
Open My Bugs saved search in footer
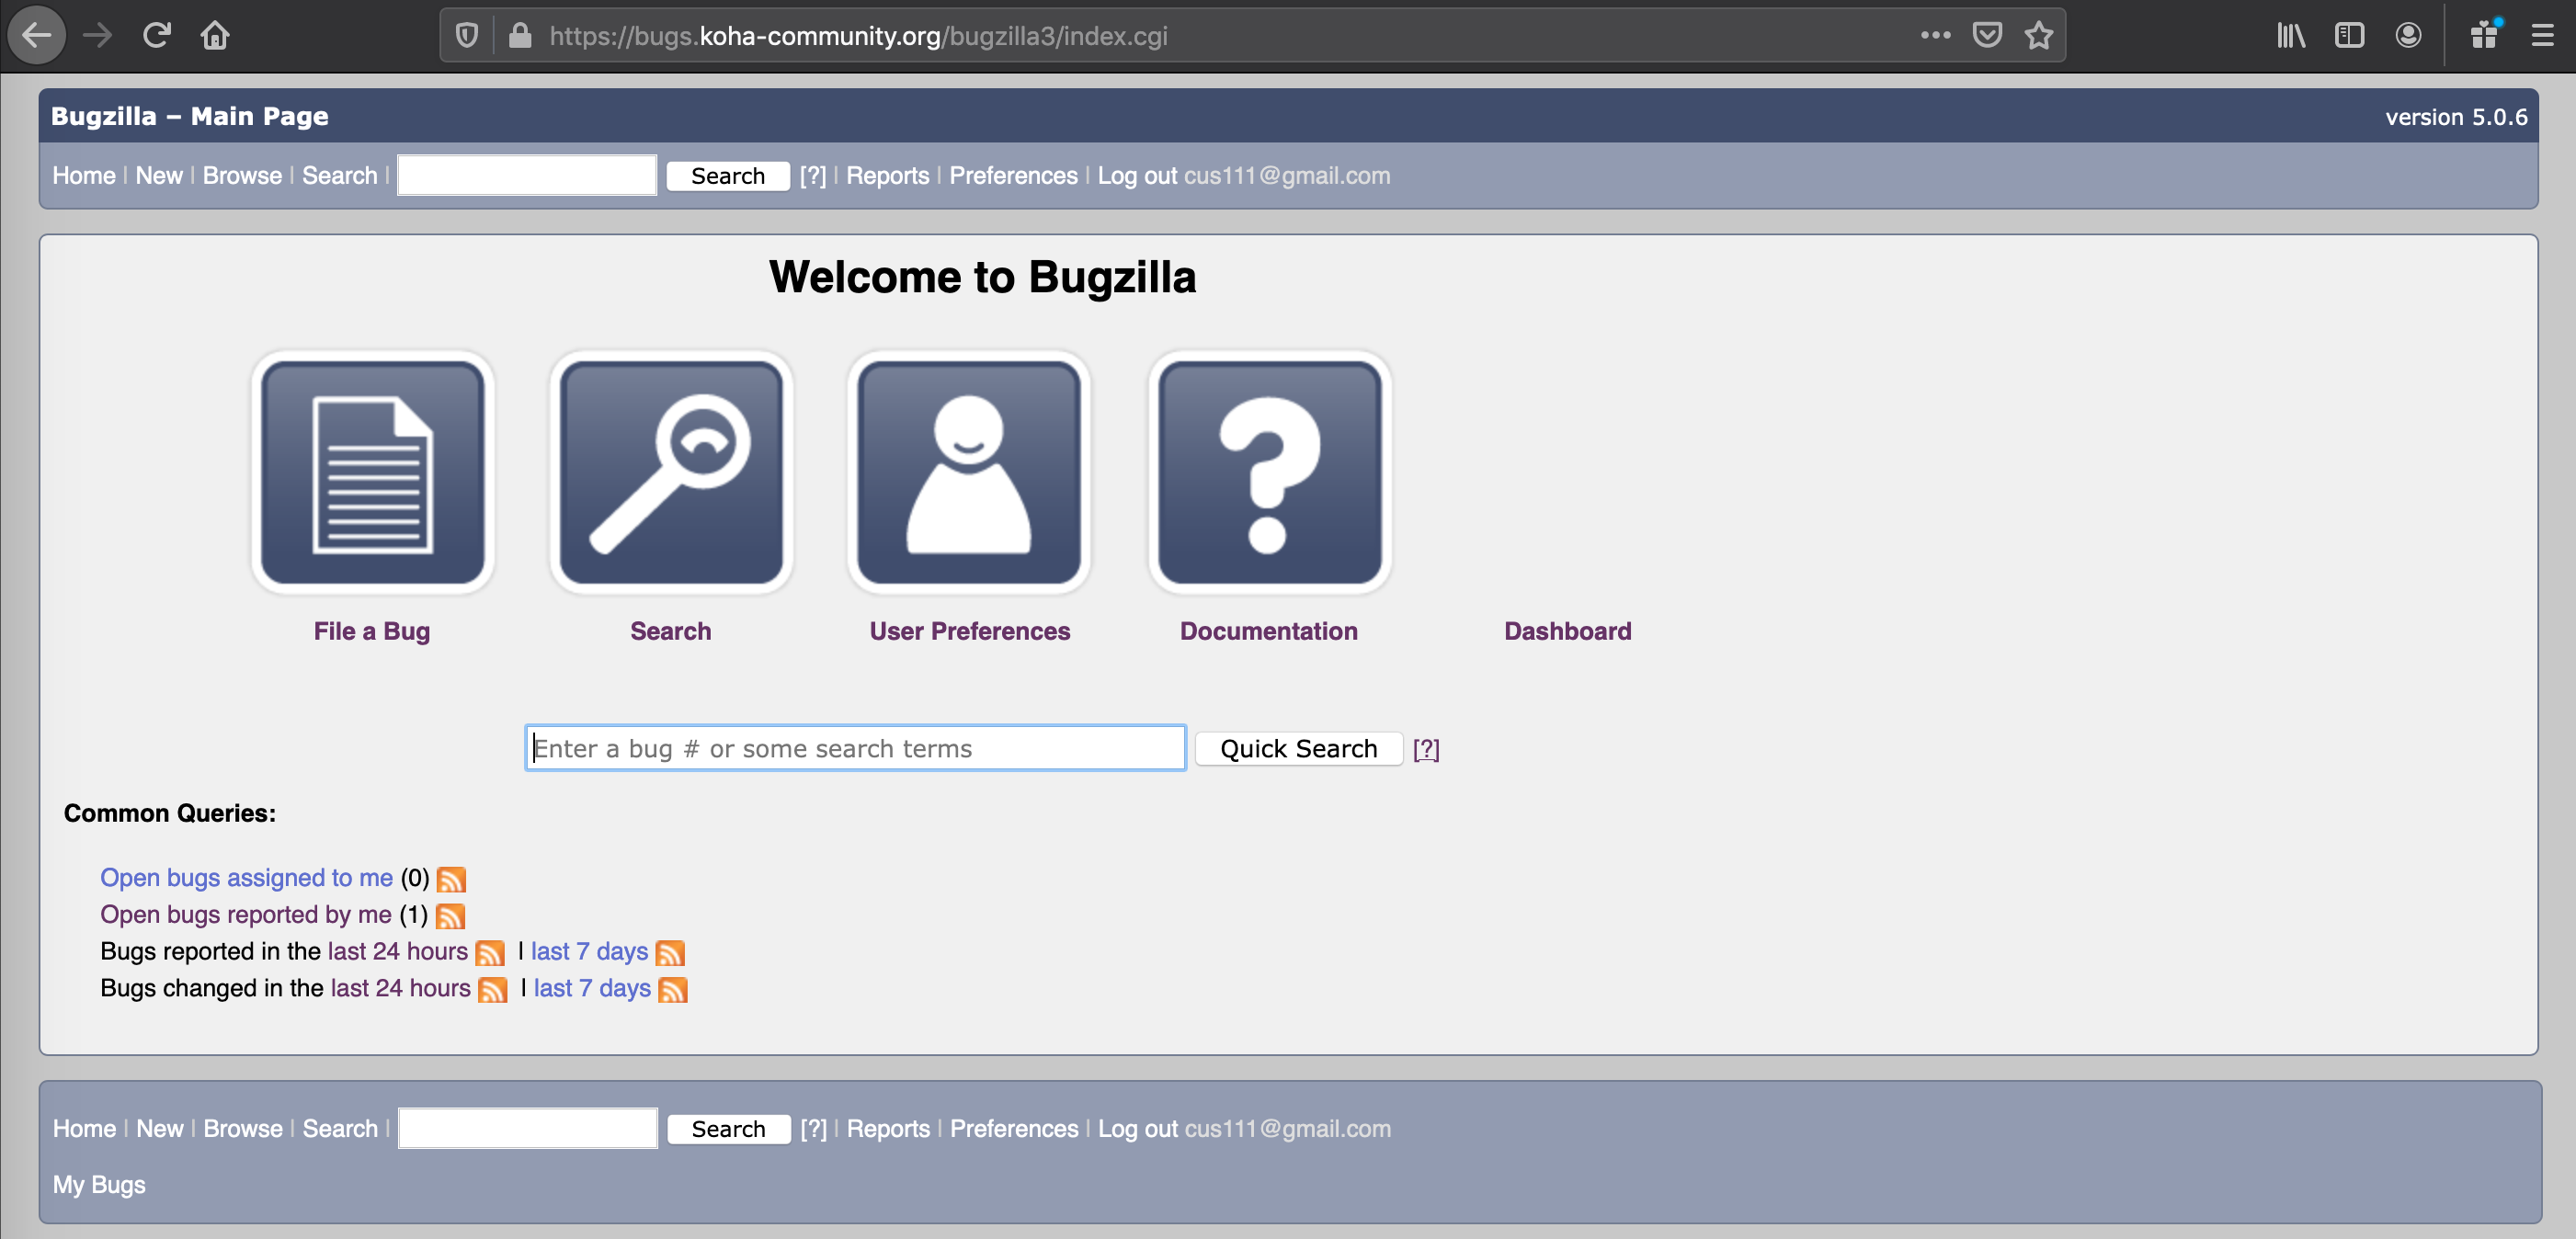99,1185
